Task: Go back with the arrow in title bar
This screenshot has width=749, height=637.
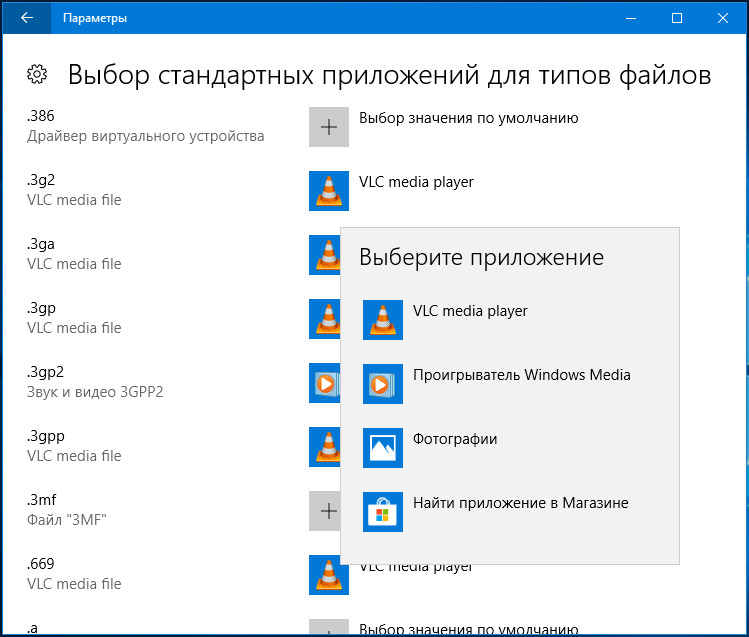Action: (27, 18)
